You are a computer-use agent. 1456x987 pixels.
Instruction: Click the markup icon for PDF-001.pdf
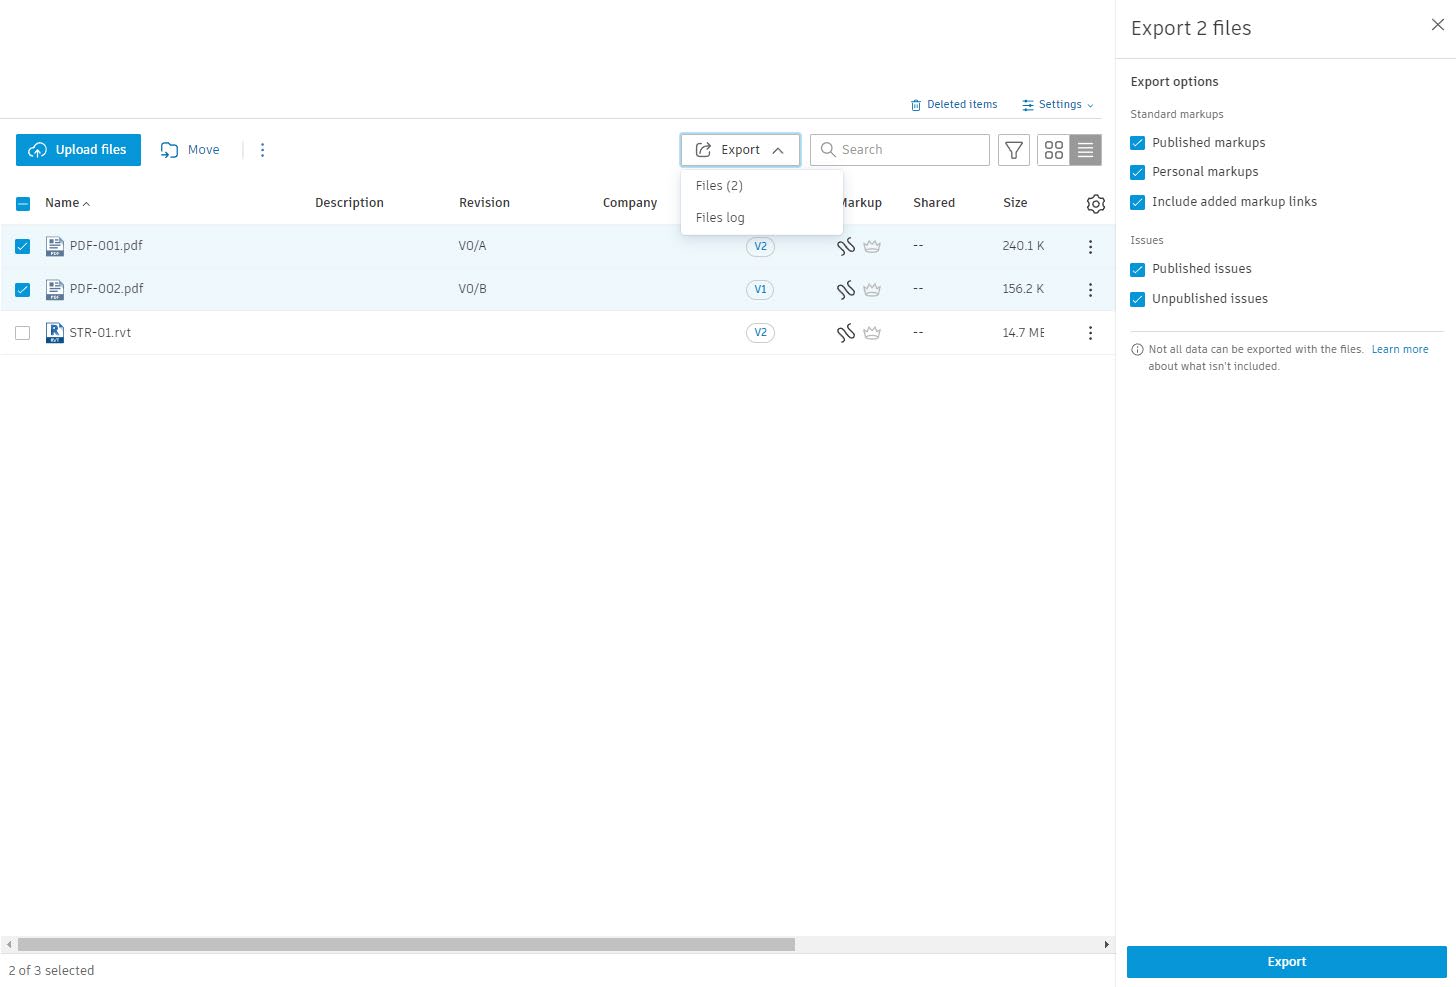(x=846, y=247)
